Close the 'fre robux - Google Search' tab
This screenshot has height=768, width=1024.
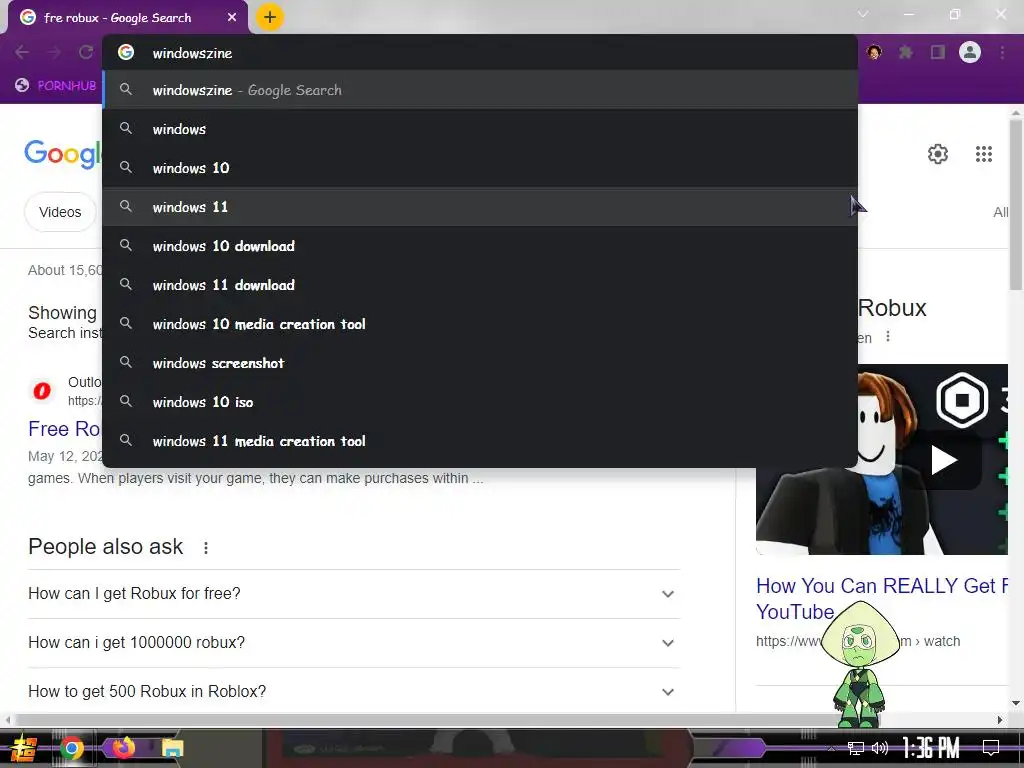click(x=232, y=18)
